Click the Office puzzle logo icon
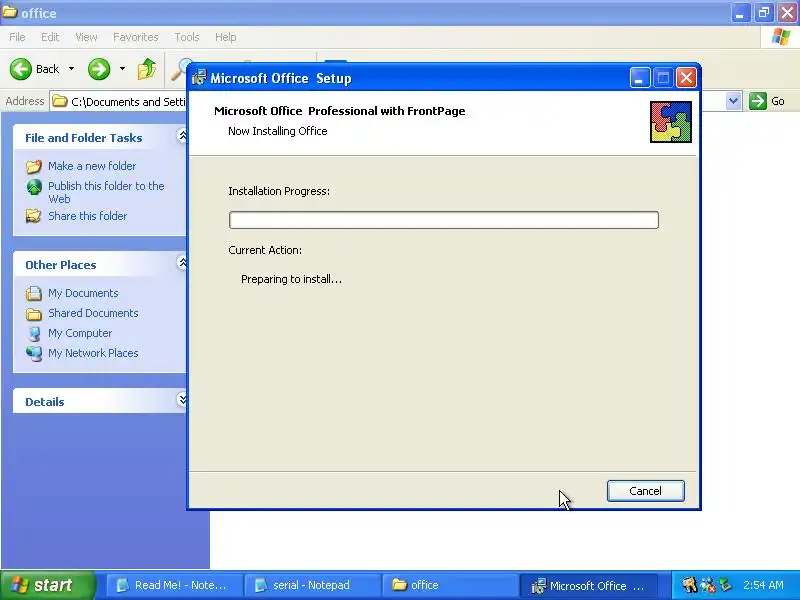The height and width of the screenshot is (600, 800). [670, 122]
